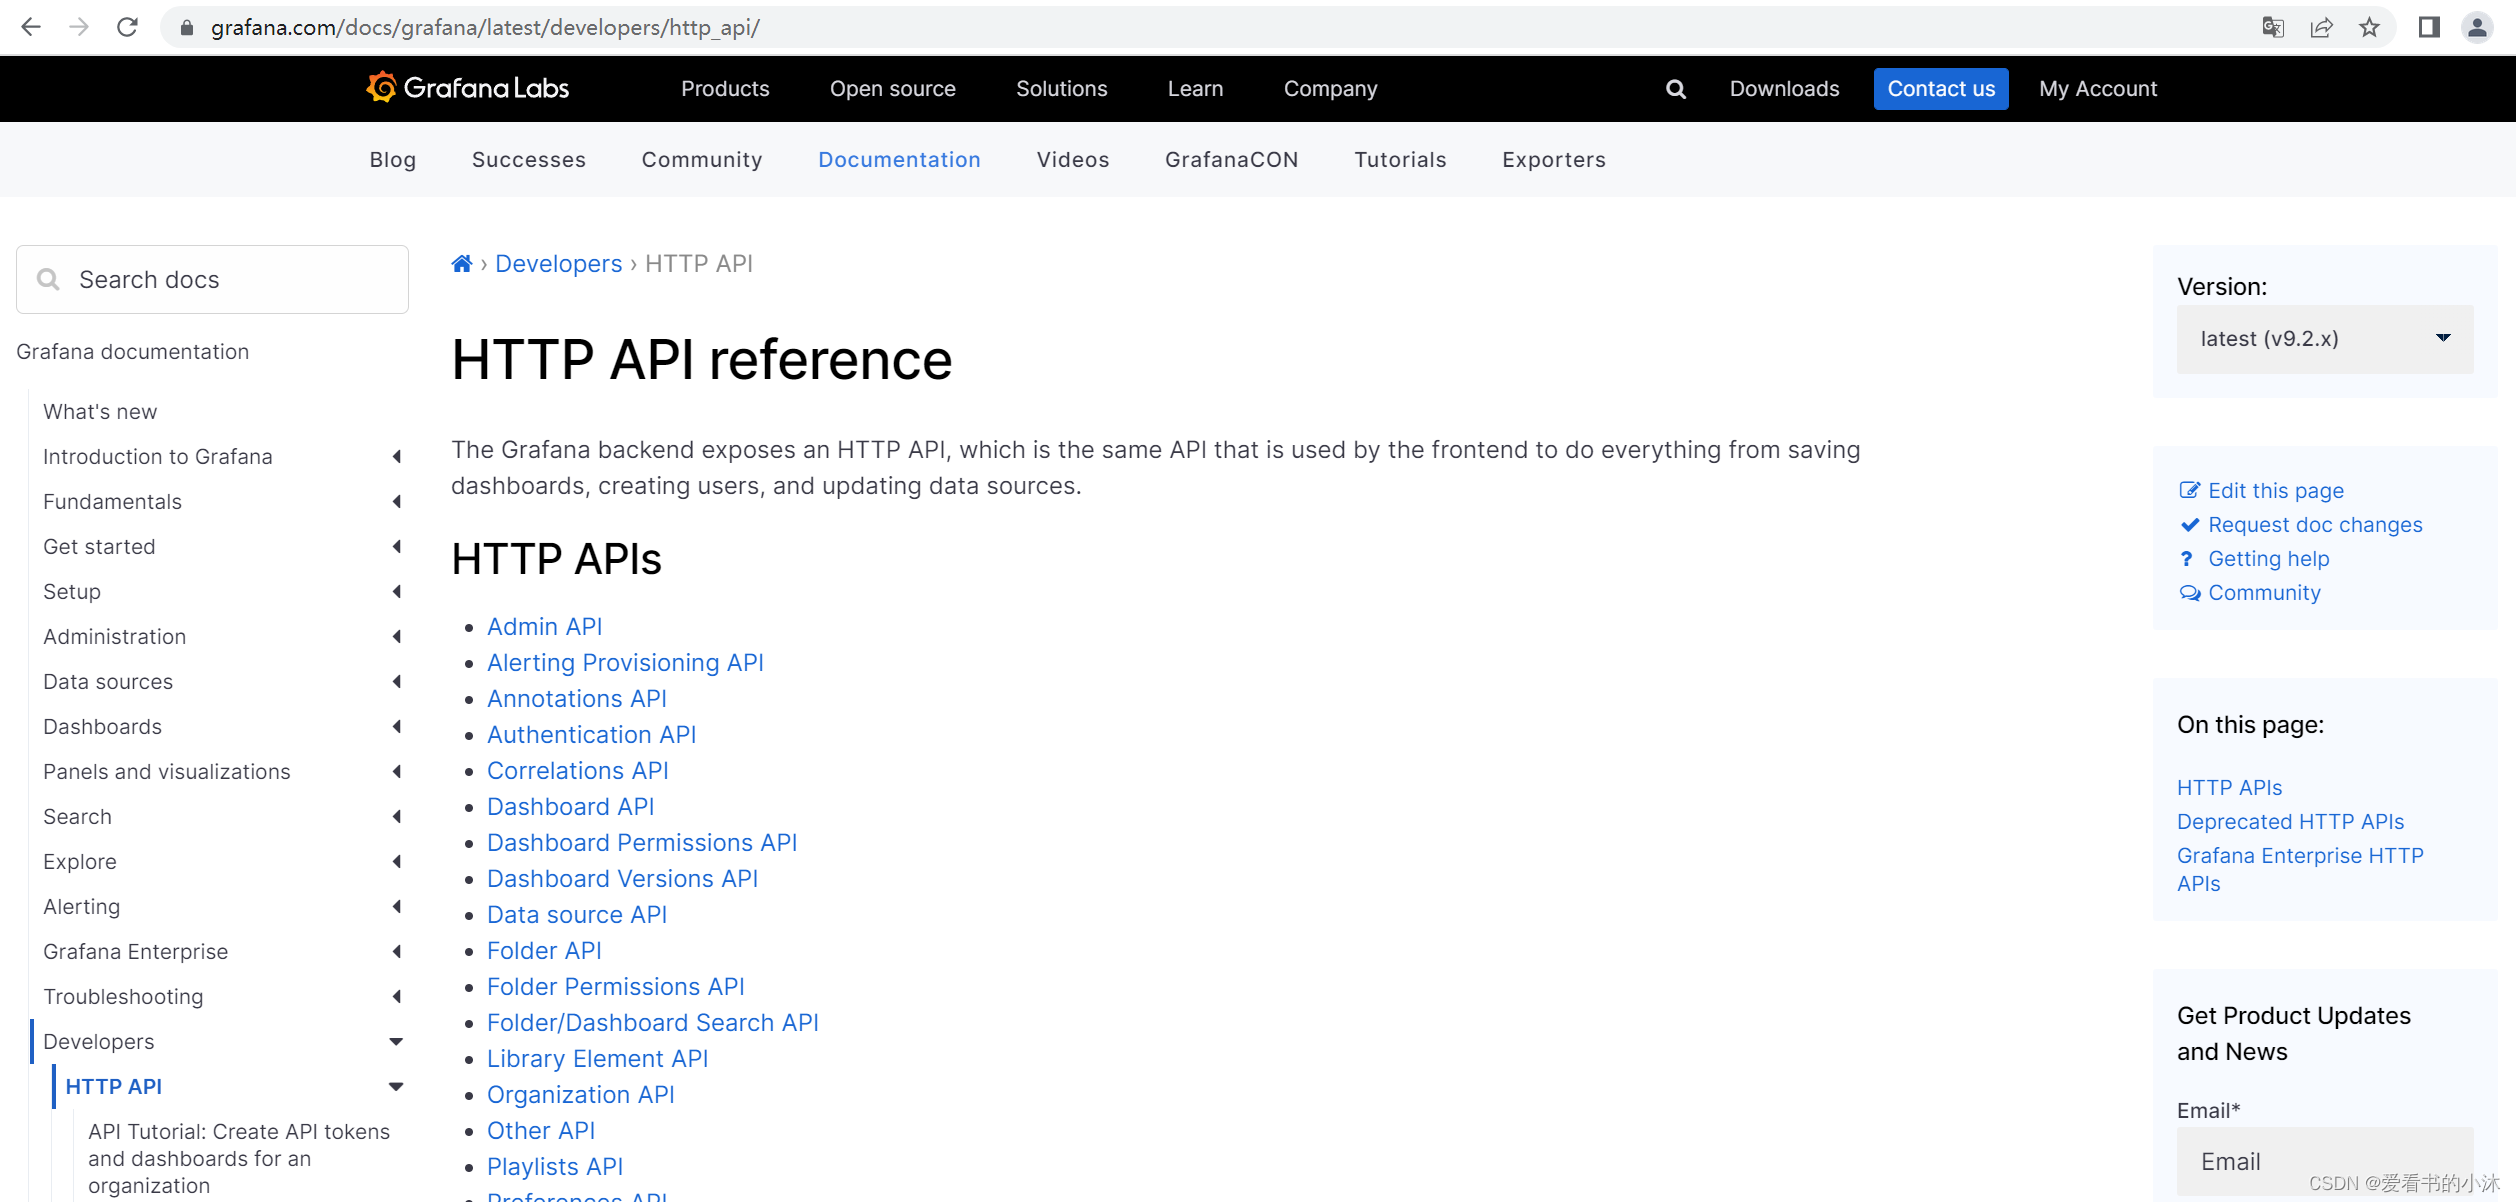Expand the Introduction to Grafana section

click(x=397, y=457)
